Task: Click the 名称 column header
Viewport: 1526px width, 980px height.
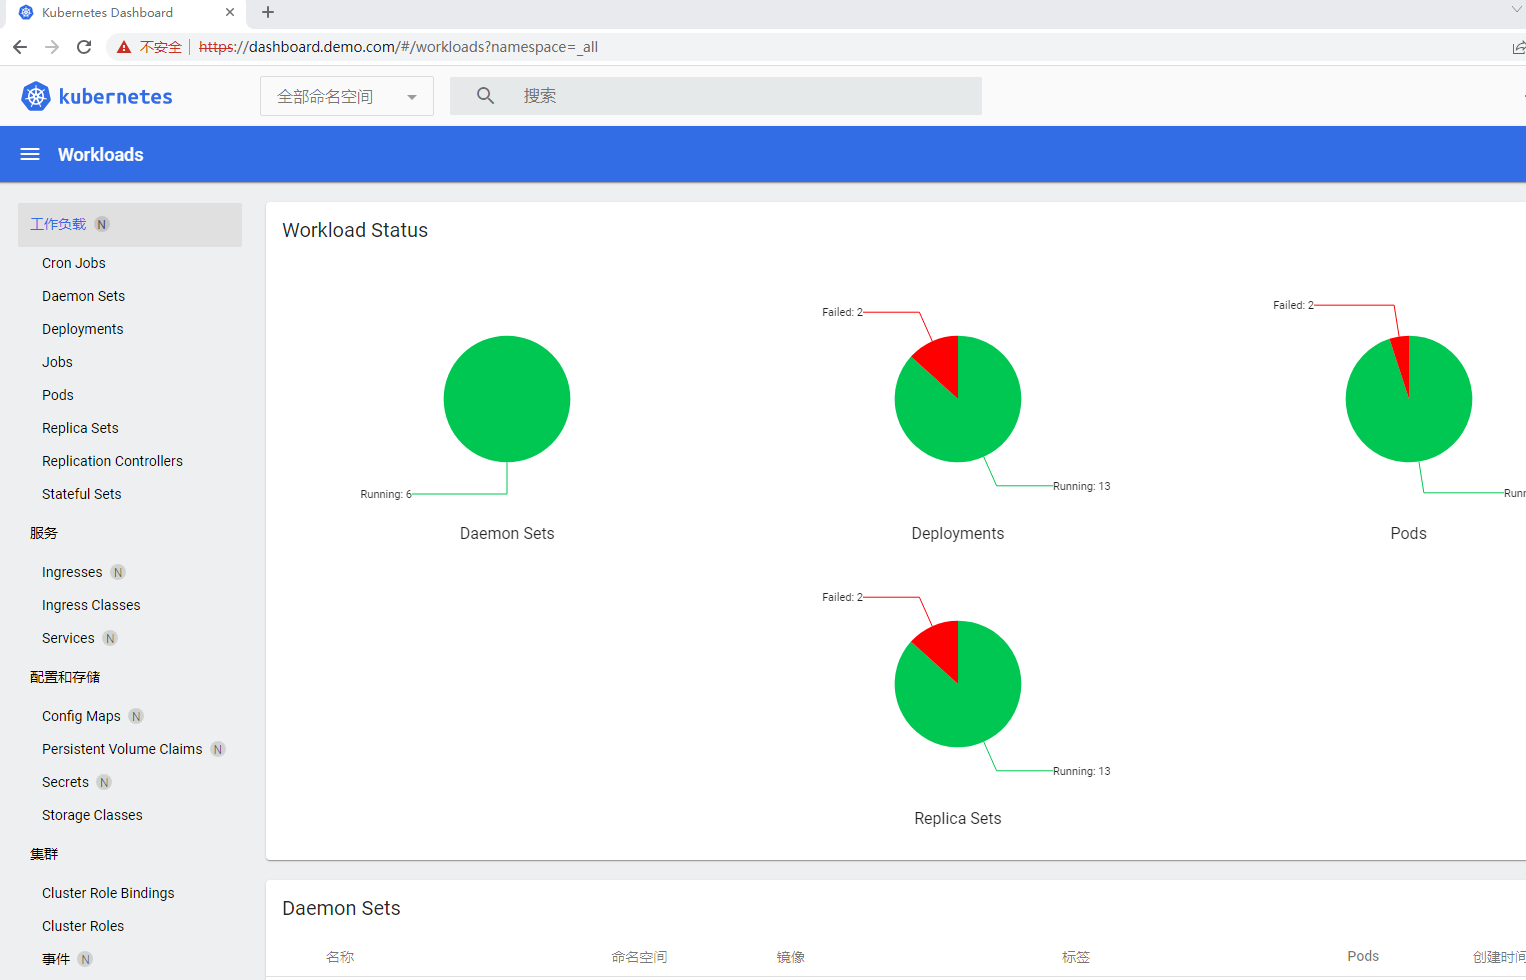Action: (x=340, y=957)
